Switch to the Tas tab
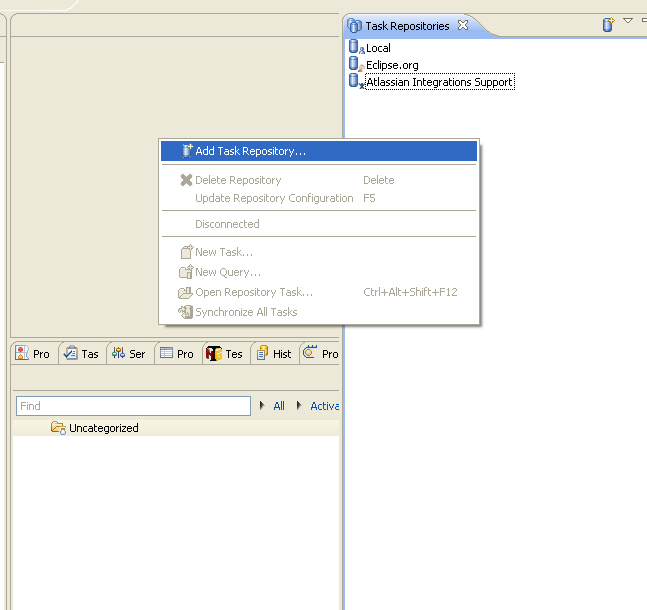The image size is (647, 610). click(81, 354)
